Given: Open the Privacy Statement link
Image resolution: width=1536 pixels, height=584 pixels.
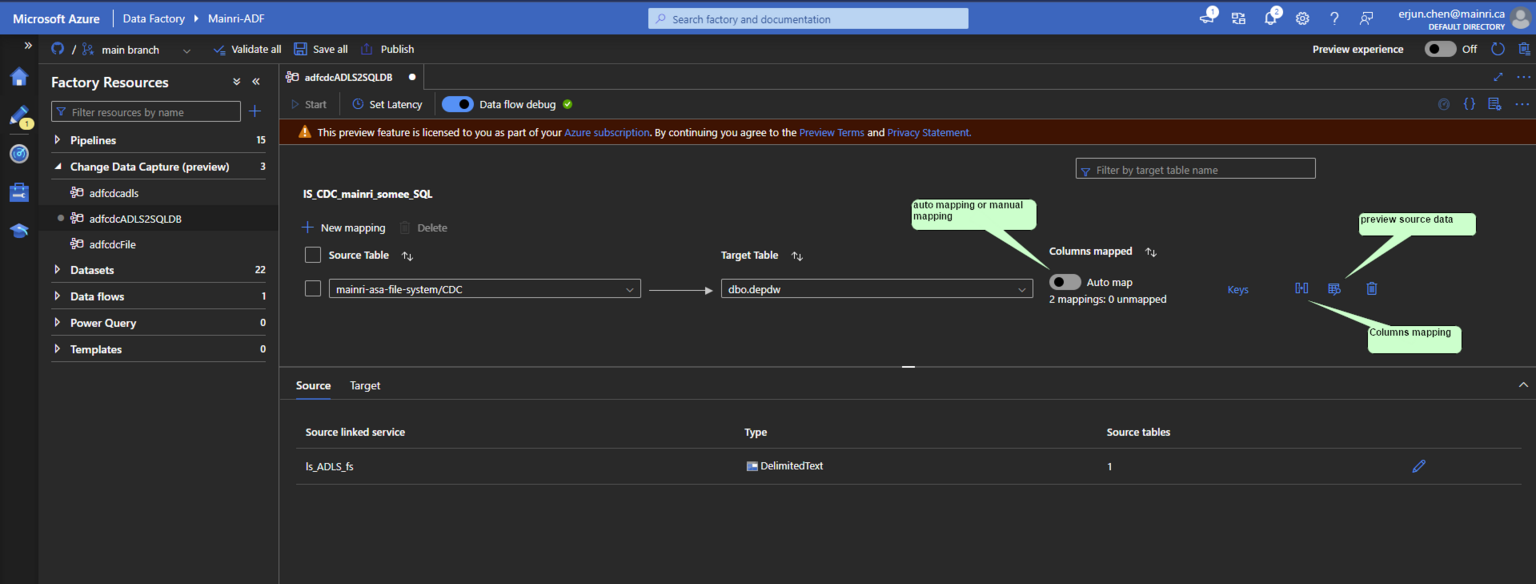Looking at the screenshot, I should 927,131.
